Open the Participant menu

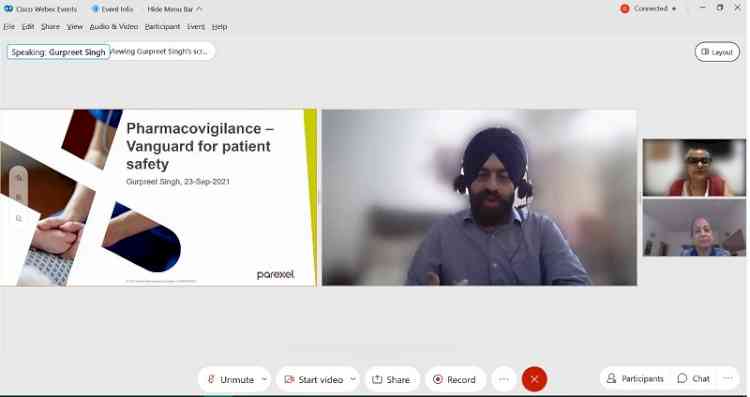pos(162,27)
